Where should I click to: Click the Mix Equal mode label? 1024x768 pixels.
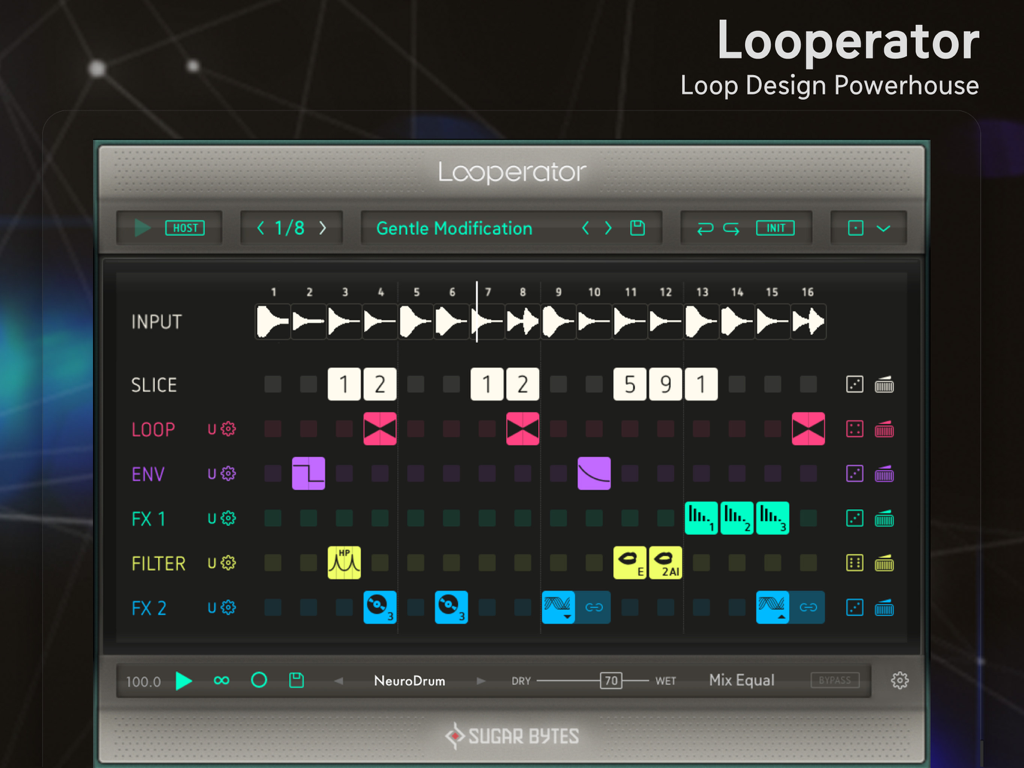point(741,680)
